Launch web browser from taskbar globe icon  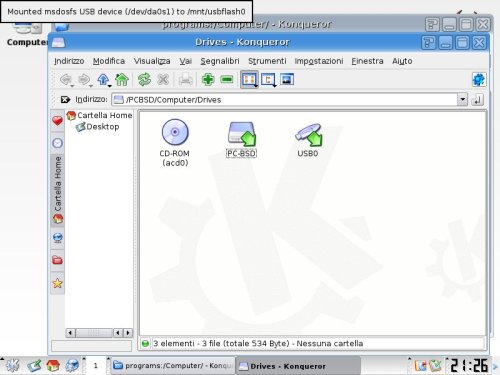click(x=72, y=366)
